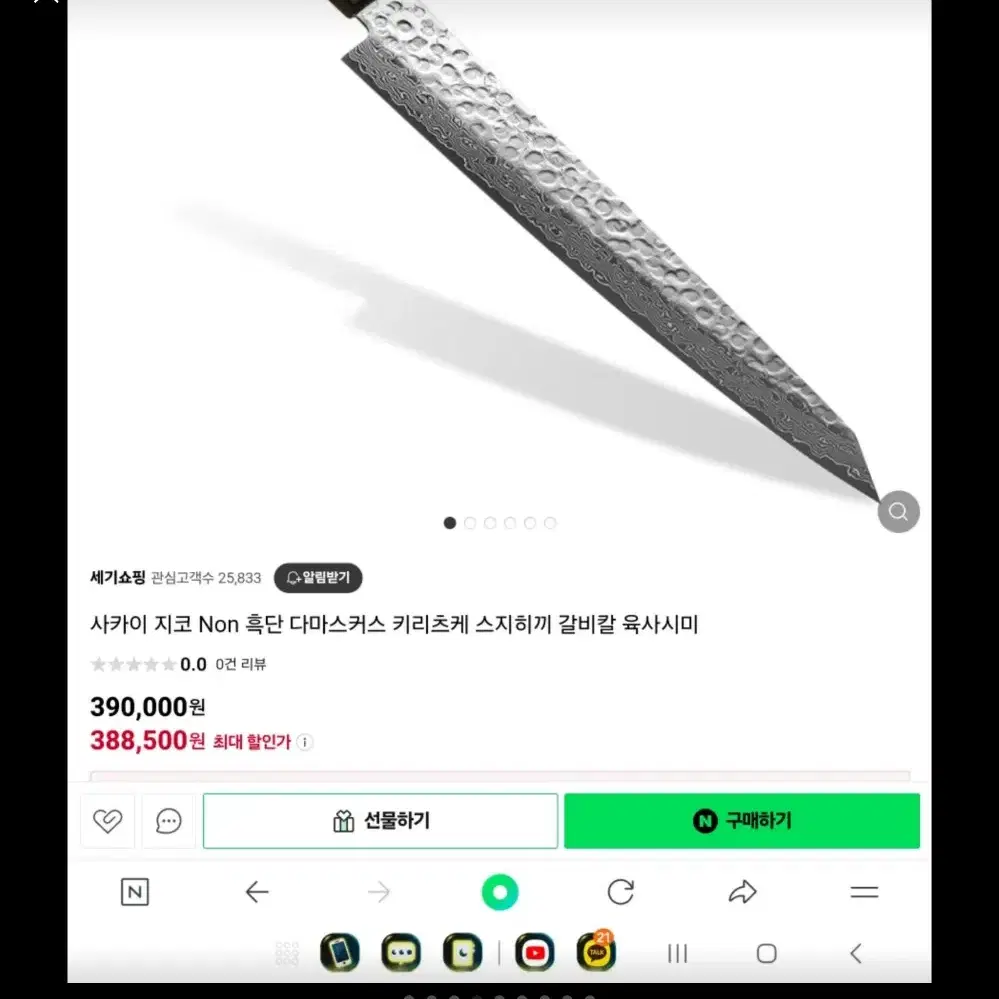The width and height of the screenshot is (999, 999).
Task: Reload the page with refresh icon
Action: (621, 891)
